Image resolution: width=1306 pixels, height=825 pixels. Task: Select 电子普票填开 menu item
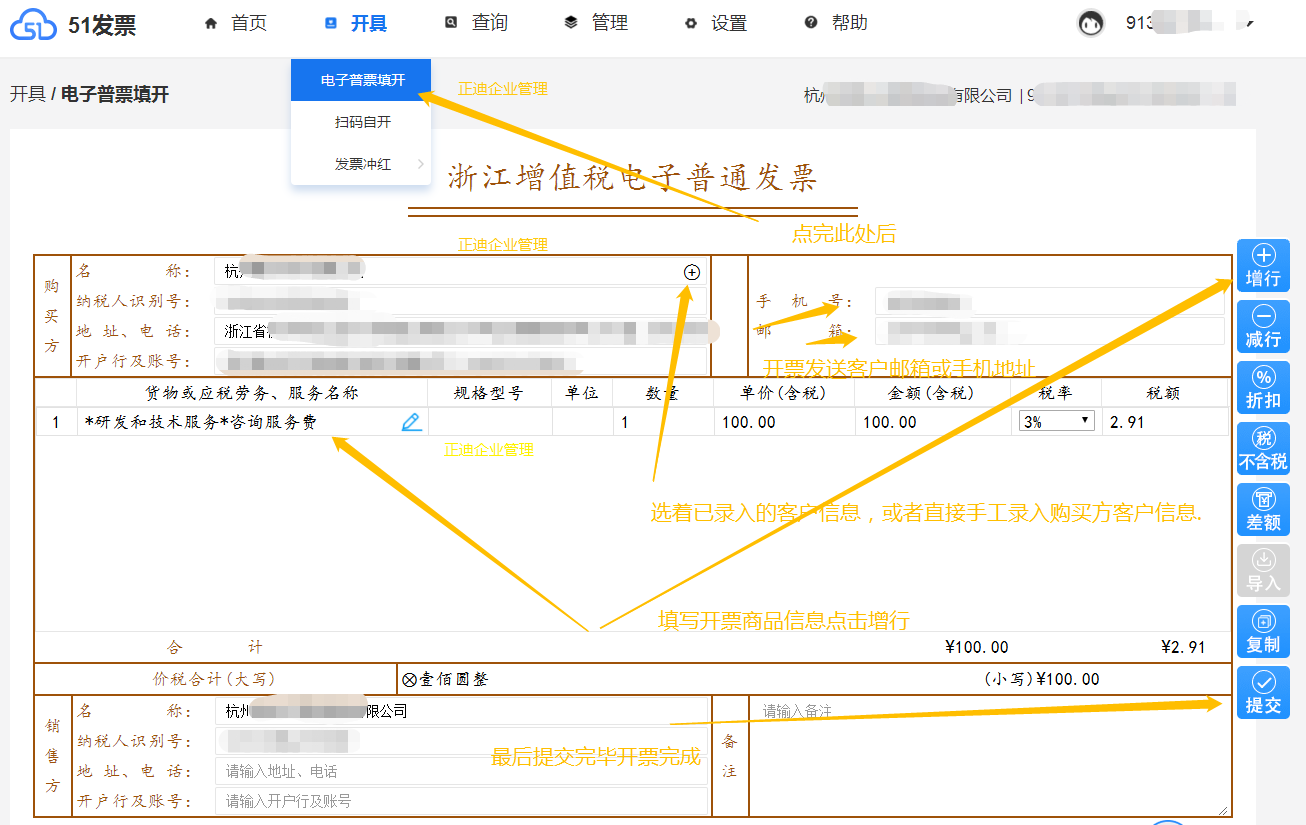362,80
